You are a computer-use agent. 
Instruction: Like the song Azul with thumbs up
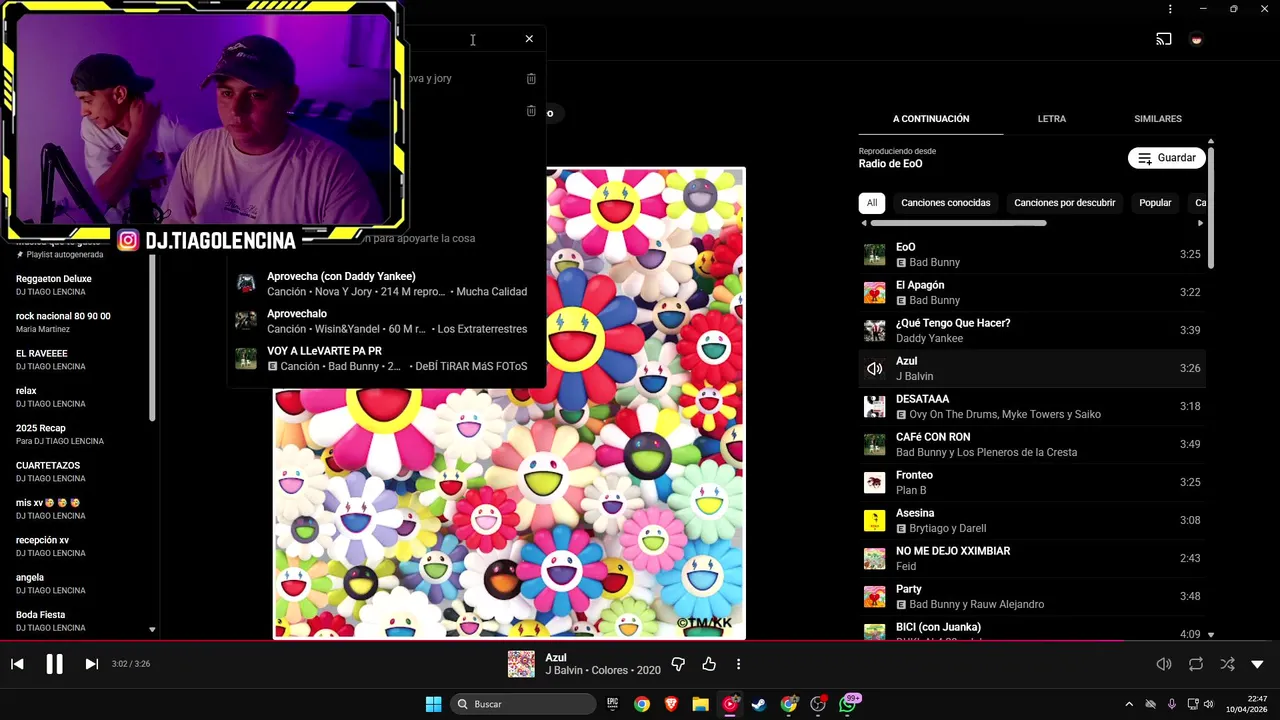pyautogui.click(x=709, y=664)
